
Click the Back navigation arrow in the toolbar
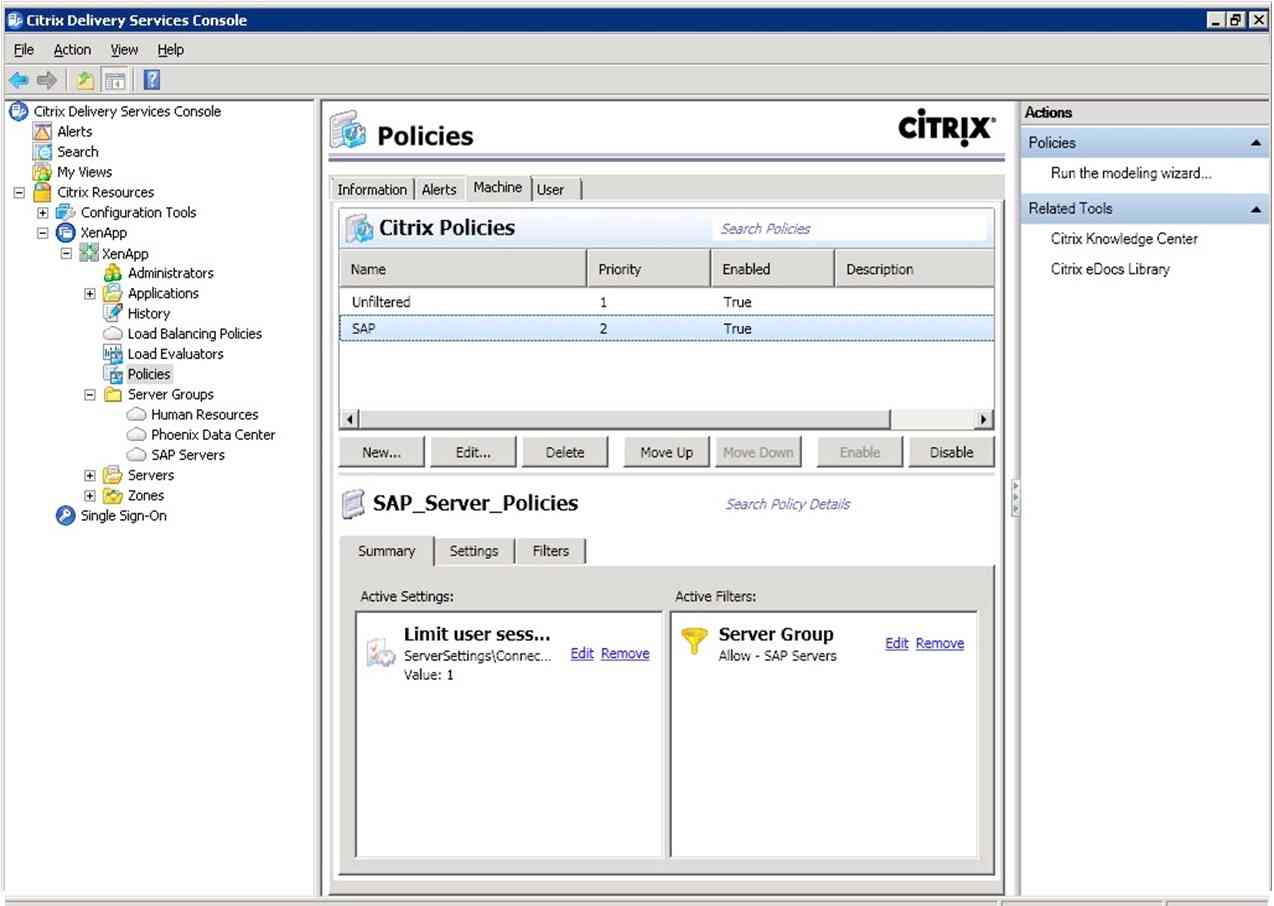(18, 79)
